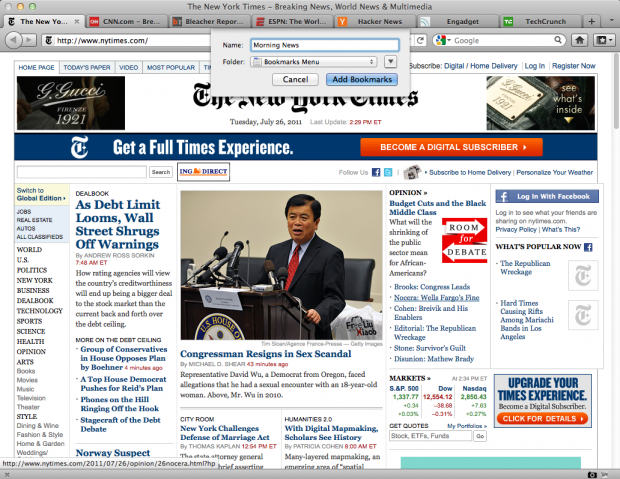Image resolution: width=620 pixels, height=479 pixels.
Task: Click the bookmarks toolbar button at far right
Action: (x=605, y=40)
